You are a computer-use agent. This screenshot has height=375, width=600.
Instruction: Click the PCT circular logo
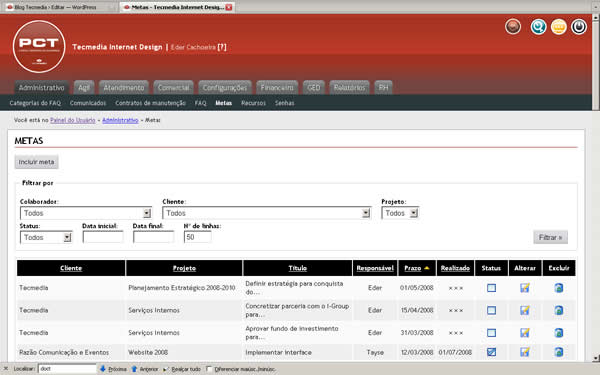[39, 47]
